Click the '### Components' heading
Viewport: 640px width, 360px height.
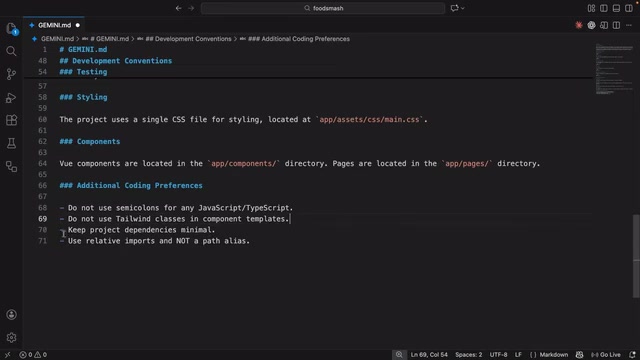pyautogui.click(x=90, y=142)
